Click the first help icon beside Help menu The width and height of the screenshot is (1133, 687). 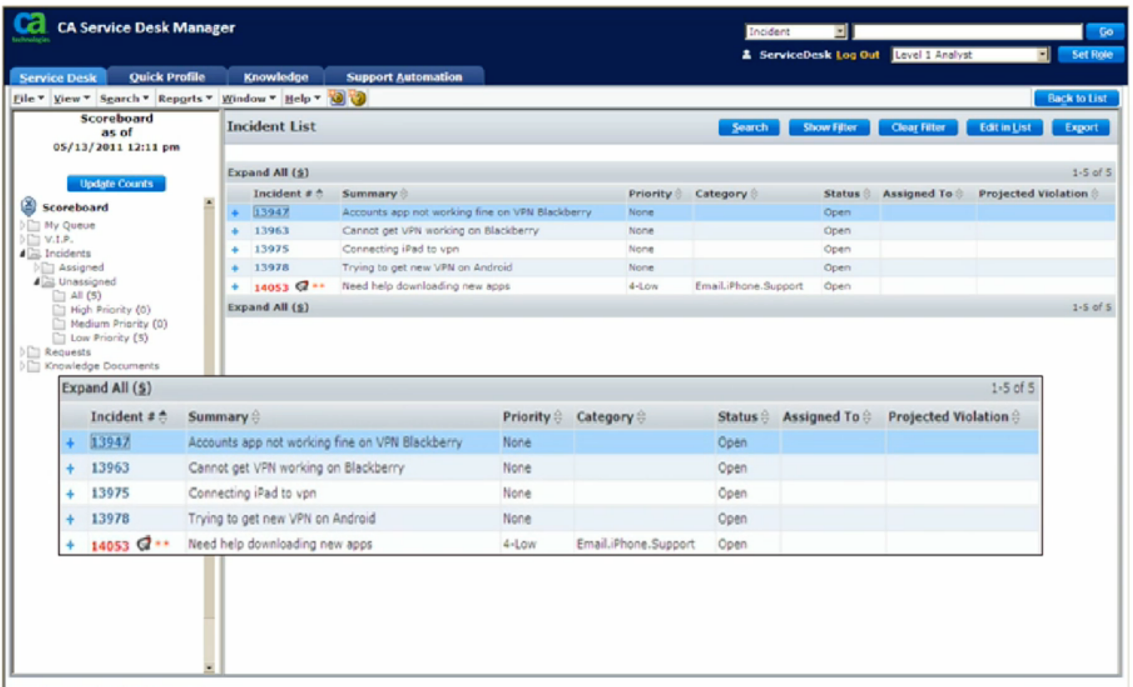tap(337, 99)
